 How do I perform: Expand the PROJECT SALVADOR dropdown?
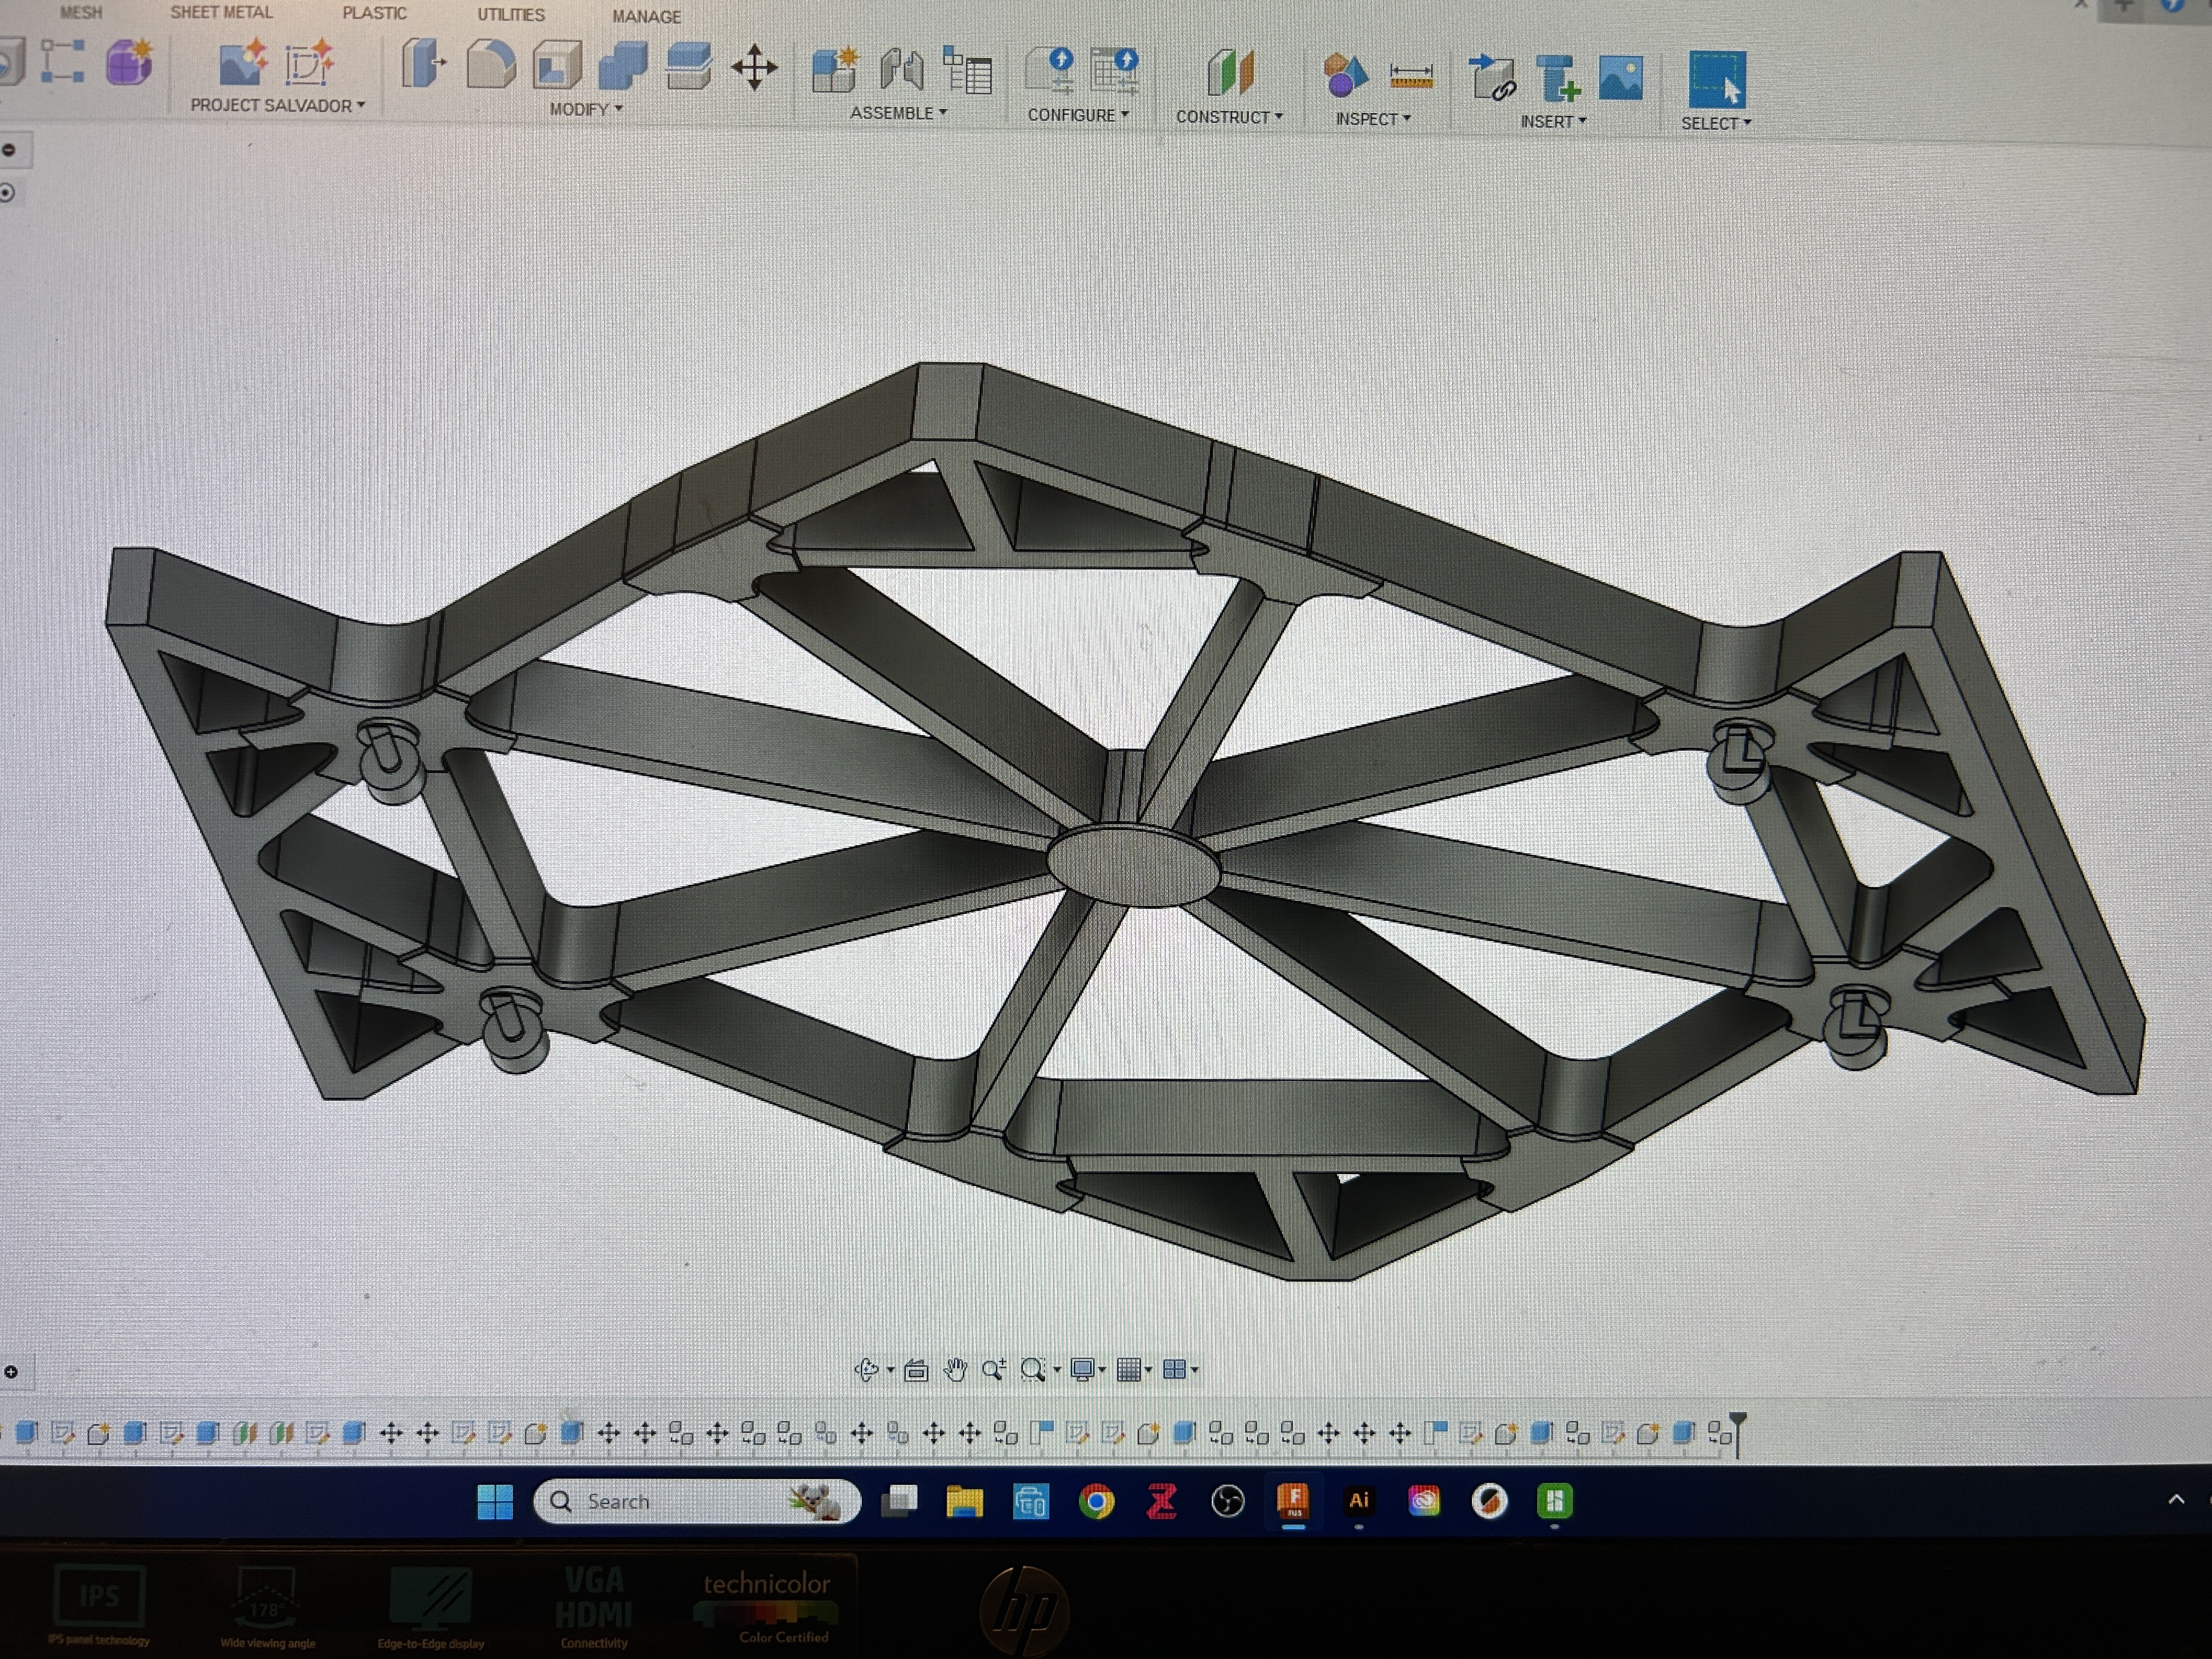click(x=278, y=105)
